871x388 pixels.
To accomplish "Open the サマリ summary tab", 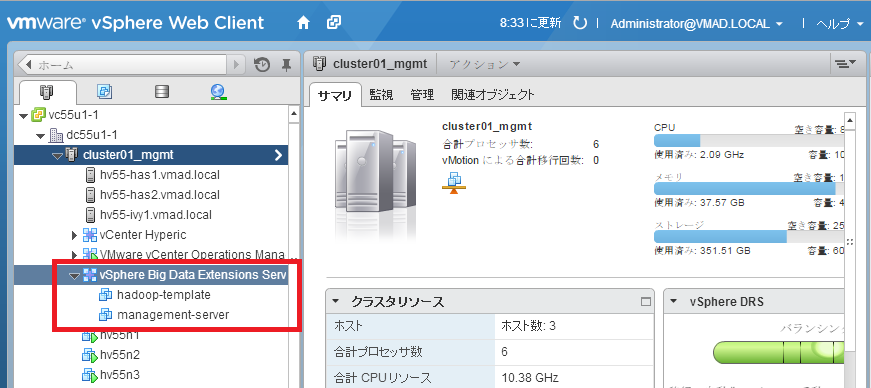I will click(x=335, y=95).
